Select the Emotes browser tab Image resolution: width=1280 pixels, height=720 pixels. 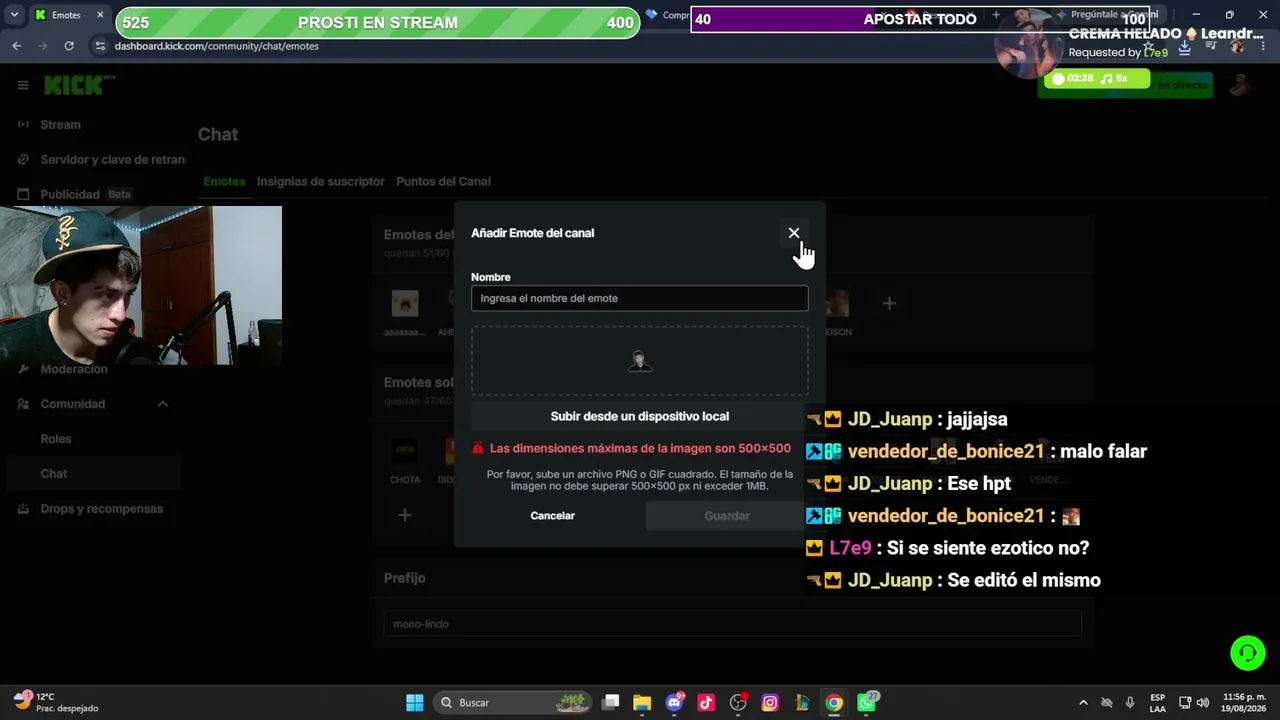tap(69, 15)
